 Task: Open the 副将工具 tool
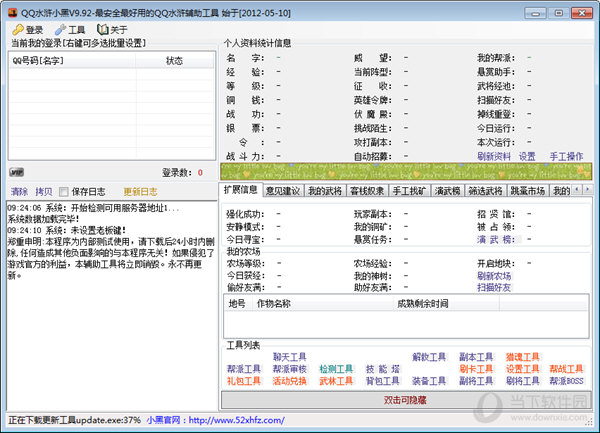tap(476, 381)
